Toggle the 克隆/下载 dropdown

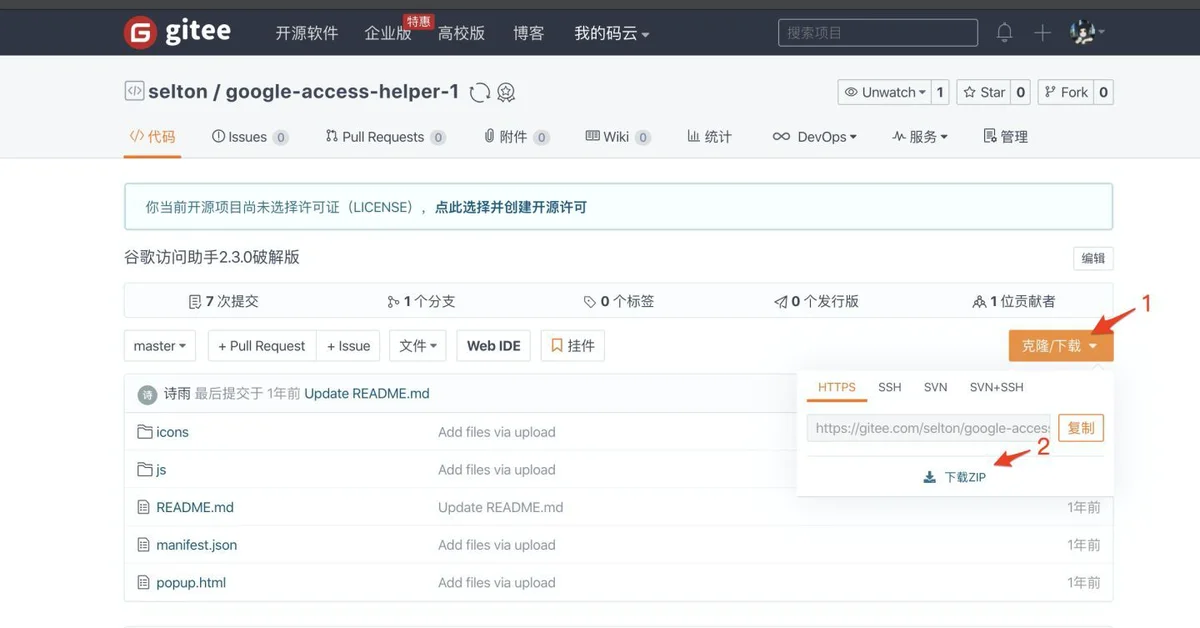pos(1060,346)
